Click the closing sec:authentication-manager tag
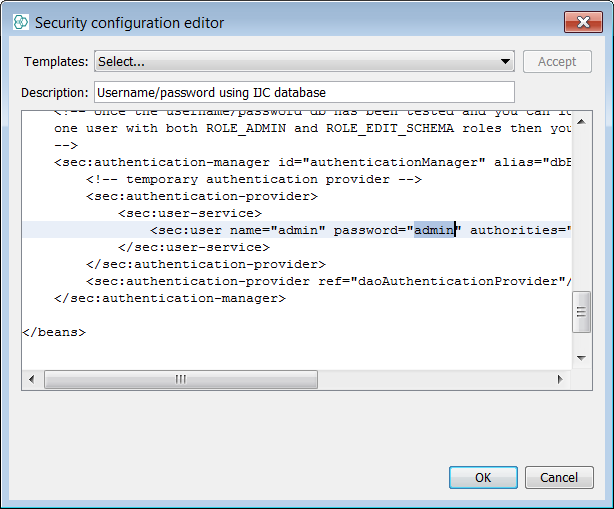The image size is (614, 509). (170, 298)
